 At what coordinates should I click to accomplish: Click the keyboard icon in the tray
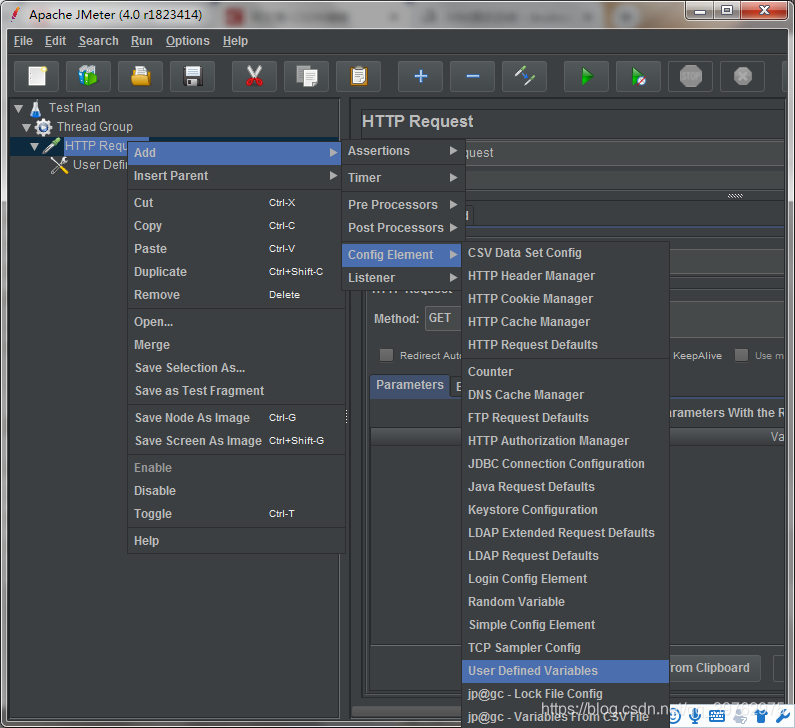[x=717, y=716]
